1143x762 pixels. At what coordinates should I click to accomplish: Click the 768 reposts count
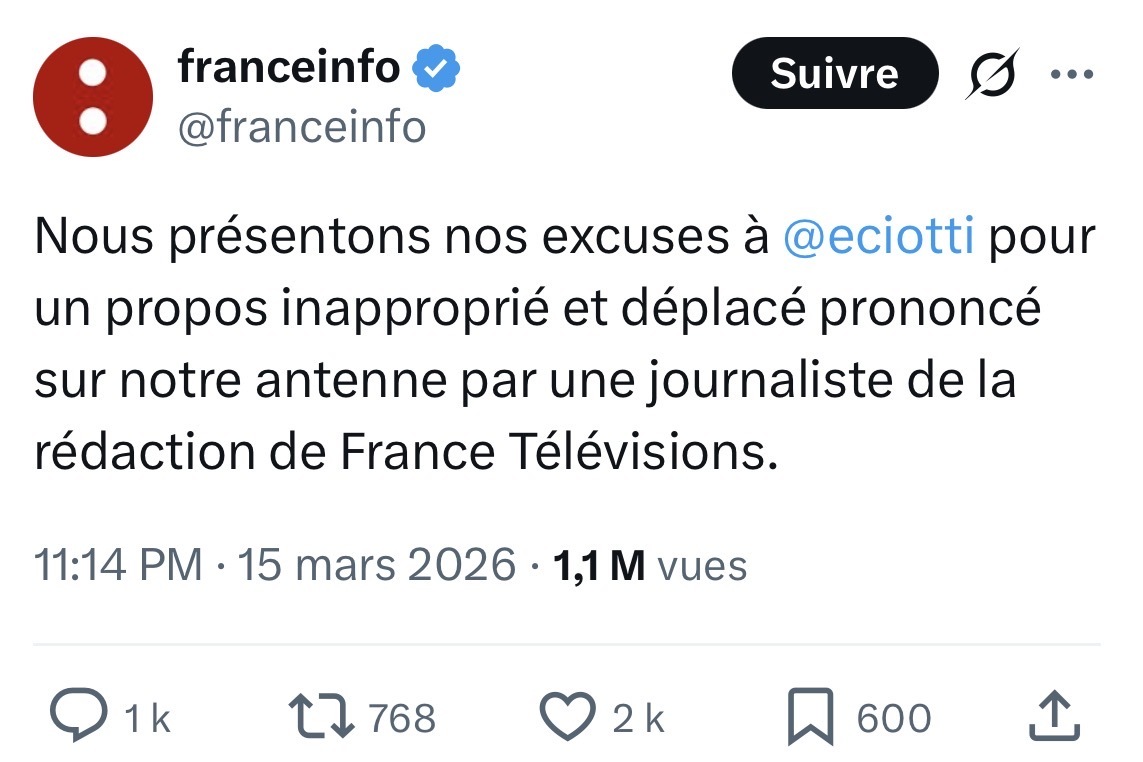pos(402,719)
